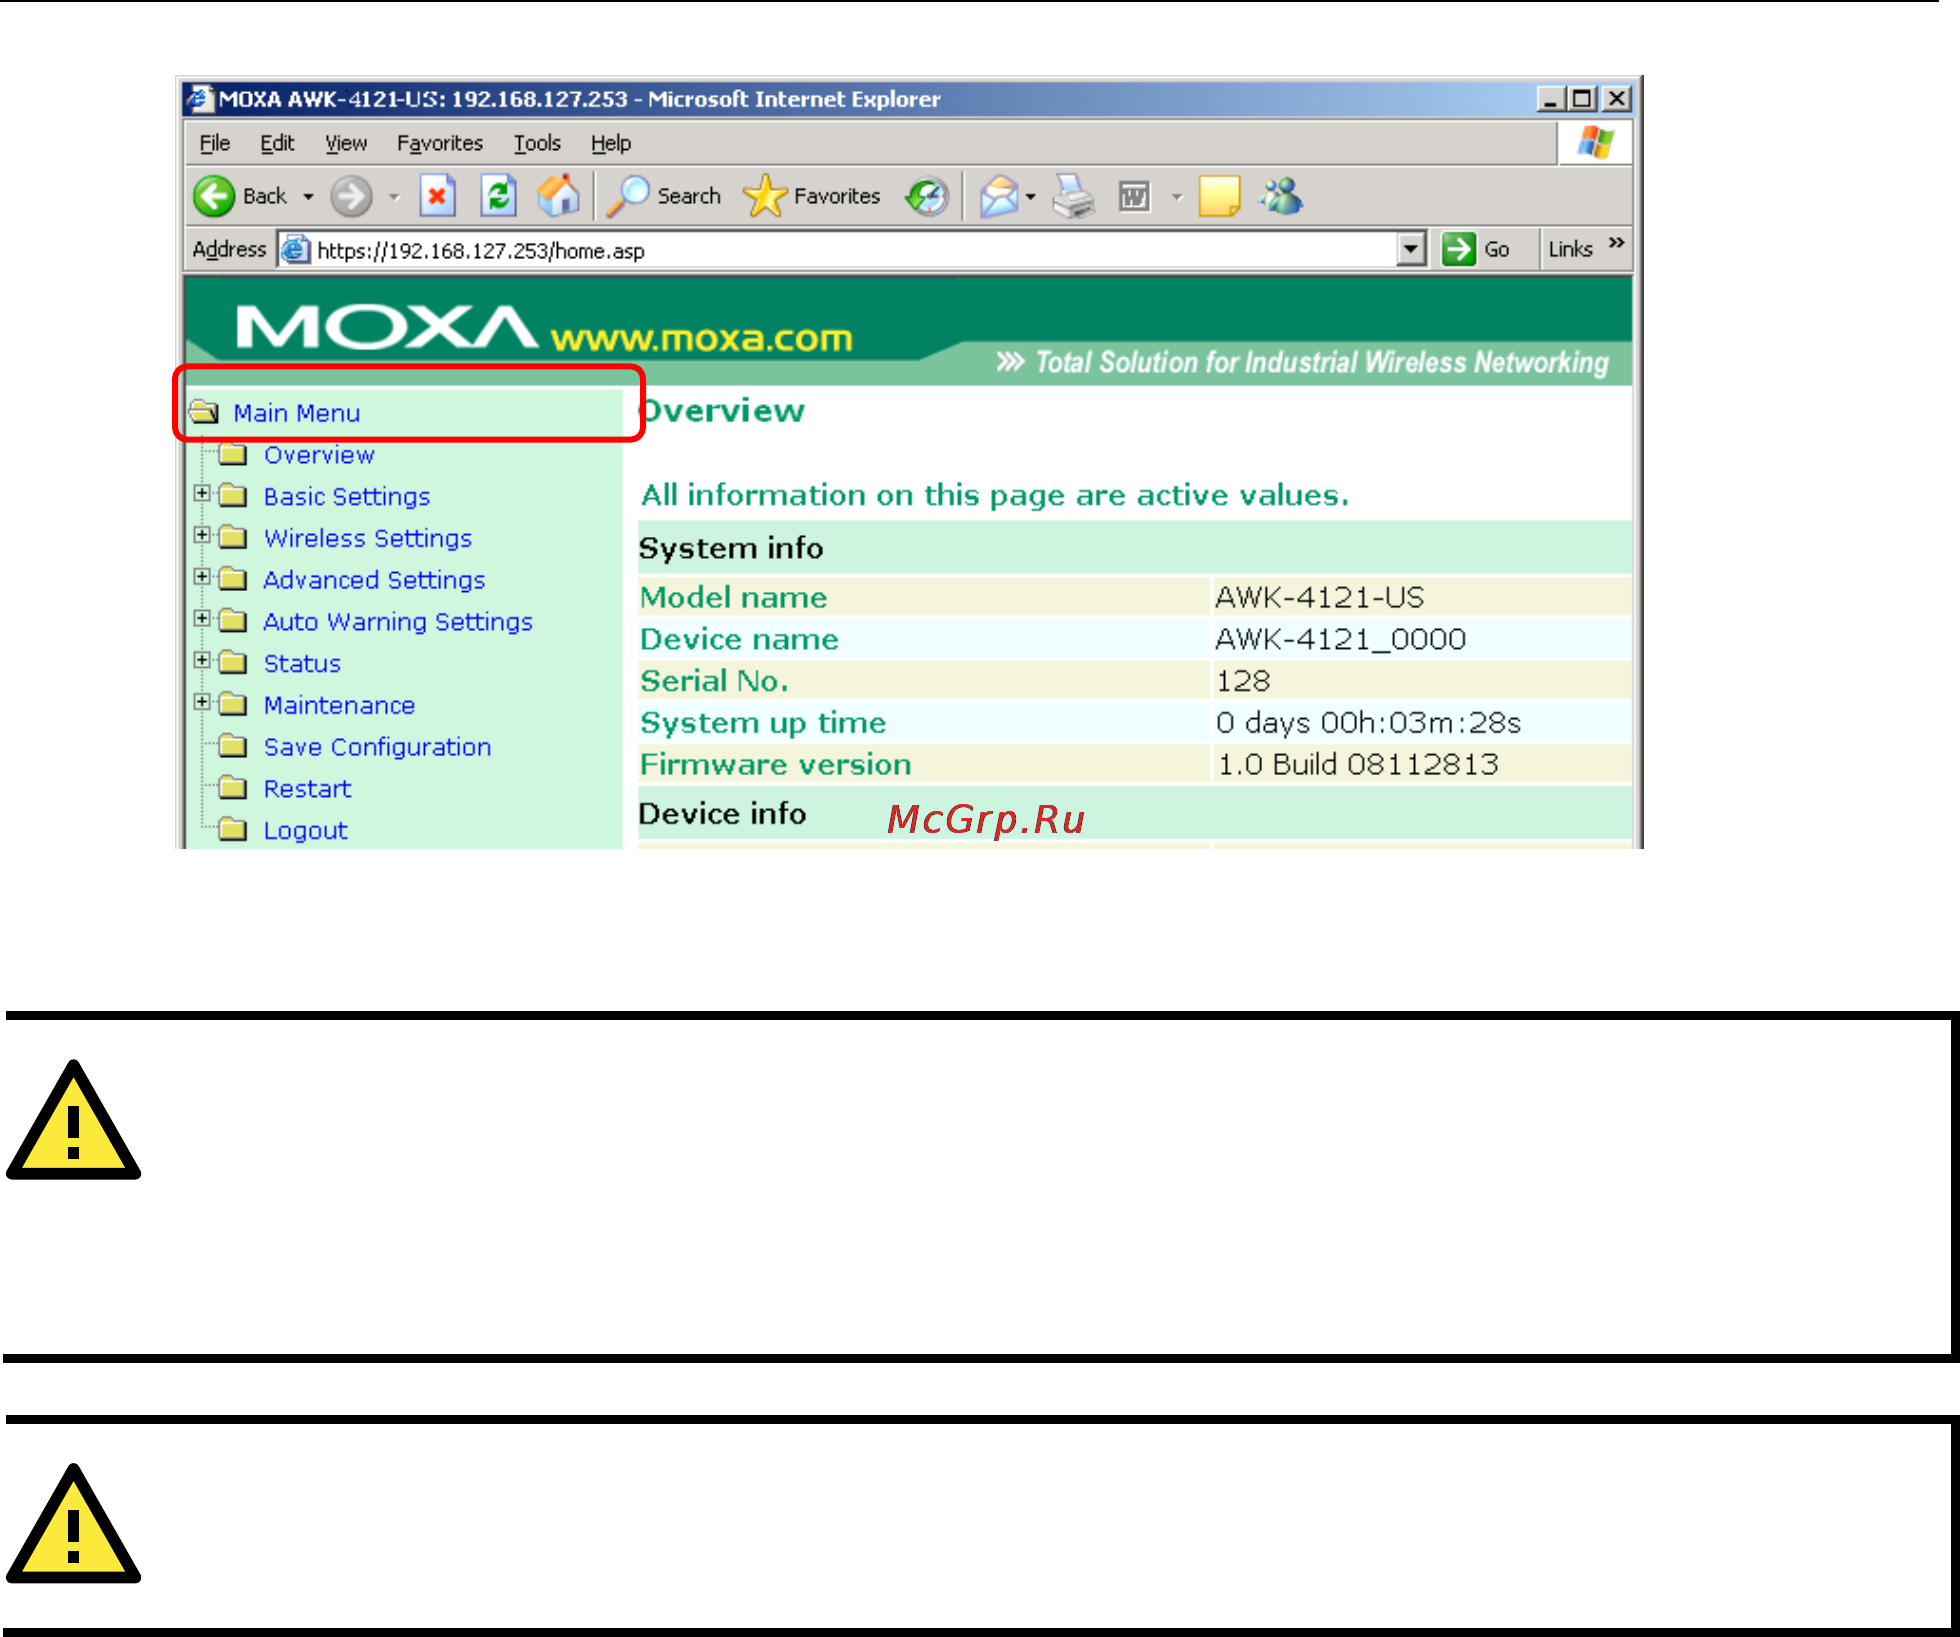Click the Logout link
1960x1637 pixels.
coord(305,831)
